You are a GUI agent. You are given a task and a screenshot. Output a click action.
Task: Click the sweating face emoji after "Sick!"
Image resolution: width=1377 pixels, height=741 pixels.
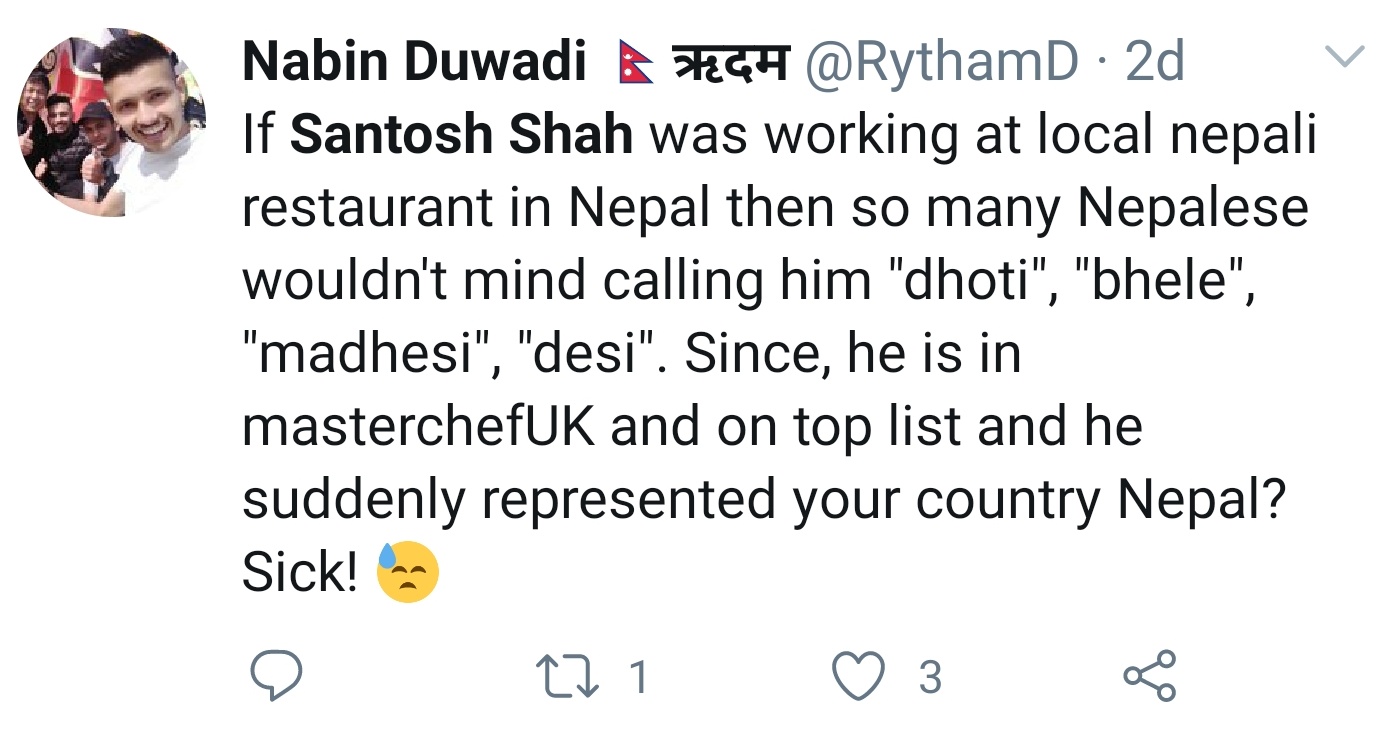pyautogui.click(x=408, y=573)
